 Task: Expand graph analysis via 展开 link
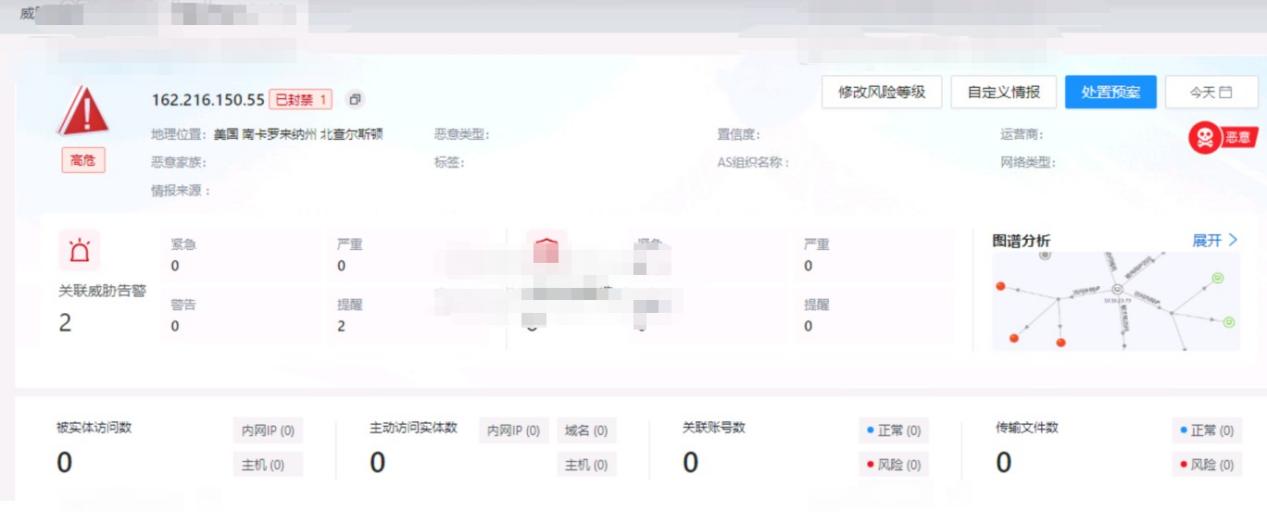1215,240
